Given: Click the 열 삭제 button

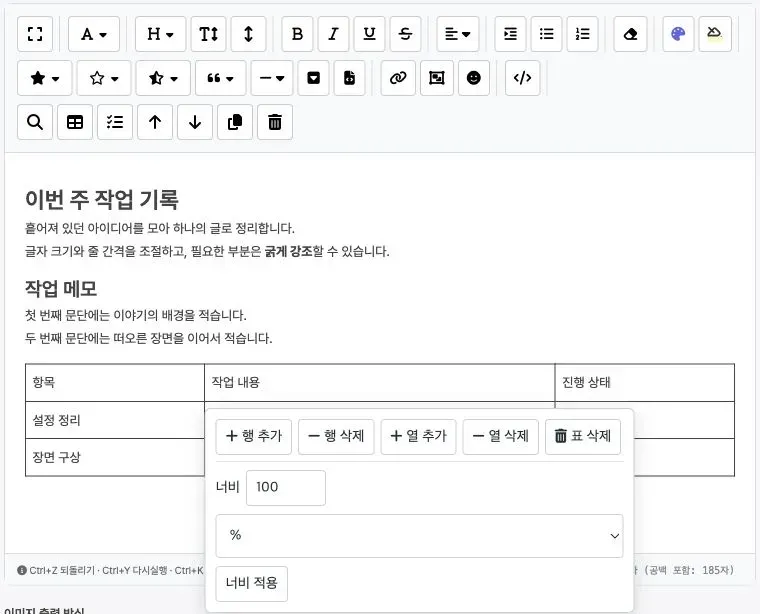Looking at the screenshot, I should pyautogui.click(x=501, y=437).
